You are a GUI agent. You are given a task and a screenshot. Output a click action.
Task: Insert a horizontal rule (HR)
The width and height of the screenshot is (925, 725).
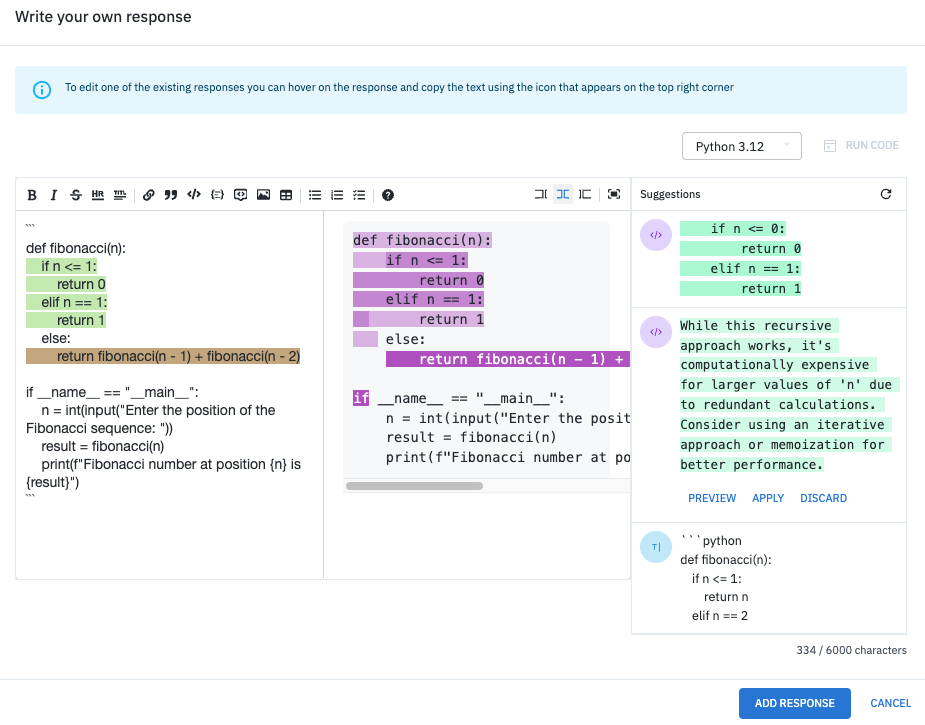tap(98, 195)
